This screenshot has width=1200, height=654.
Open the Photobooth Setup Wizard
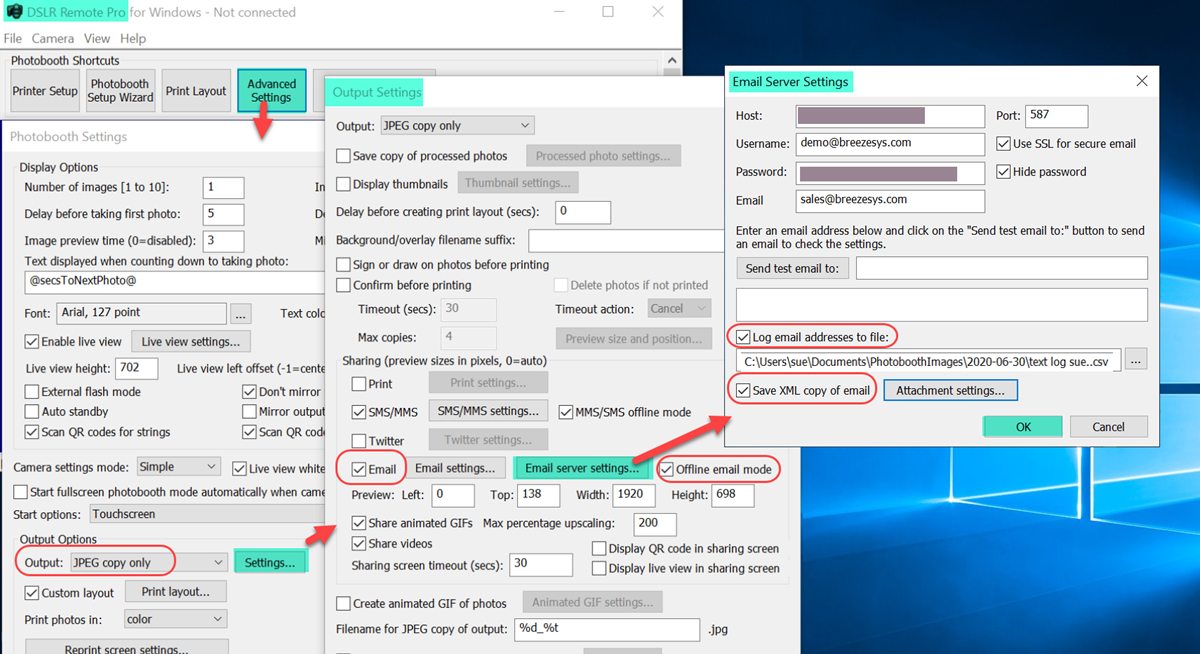point(120,91)
